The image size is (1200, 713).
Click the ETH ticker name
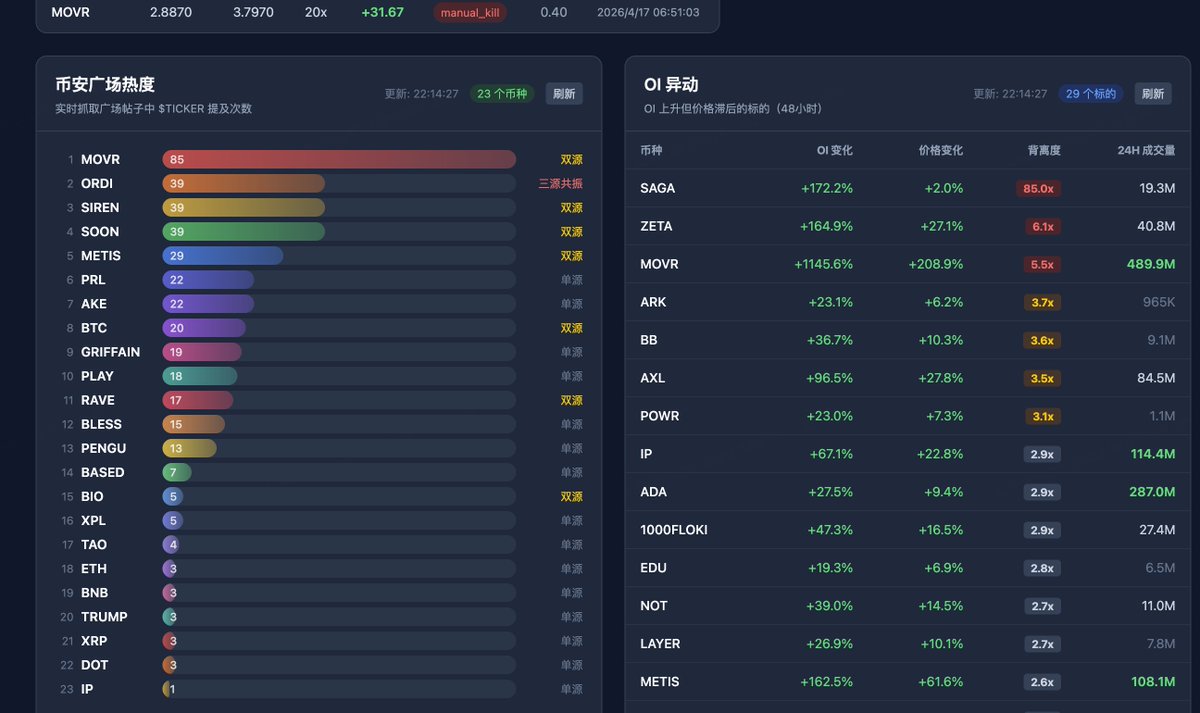point(94,569)
